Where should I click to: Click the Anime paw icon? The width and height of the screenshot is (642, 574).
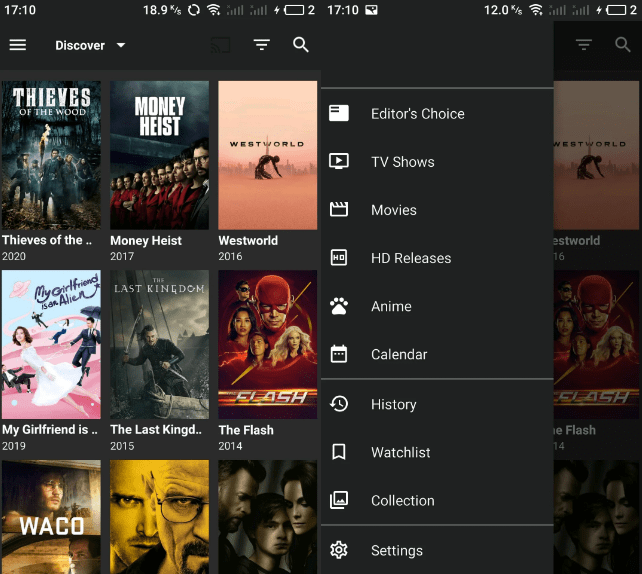coord(339,306)
